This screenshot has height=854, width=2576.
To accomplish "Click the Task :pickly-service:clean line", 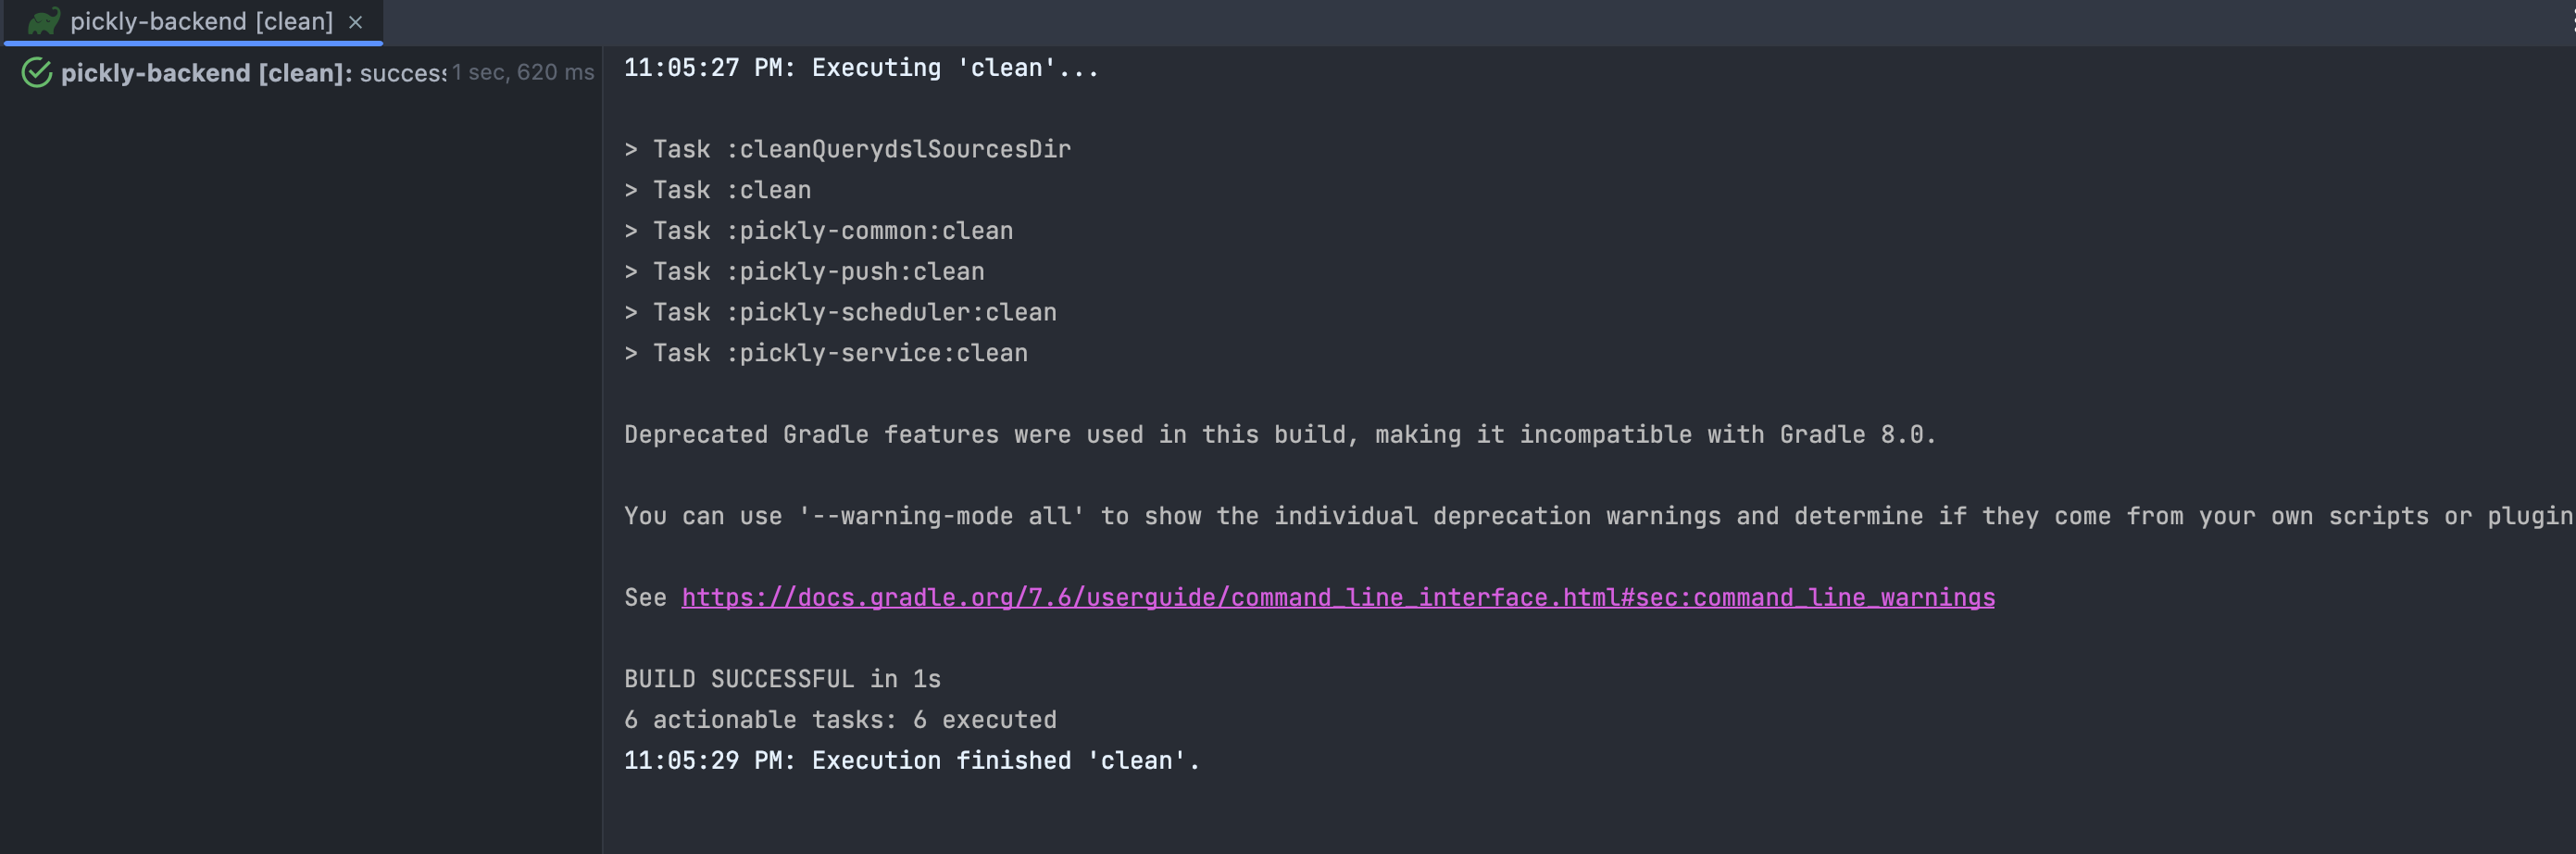I will [x=826, y=353].
